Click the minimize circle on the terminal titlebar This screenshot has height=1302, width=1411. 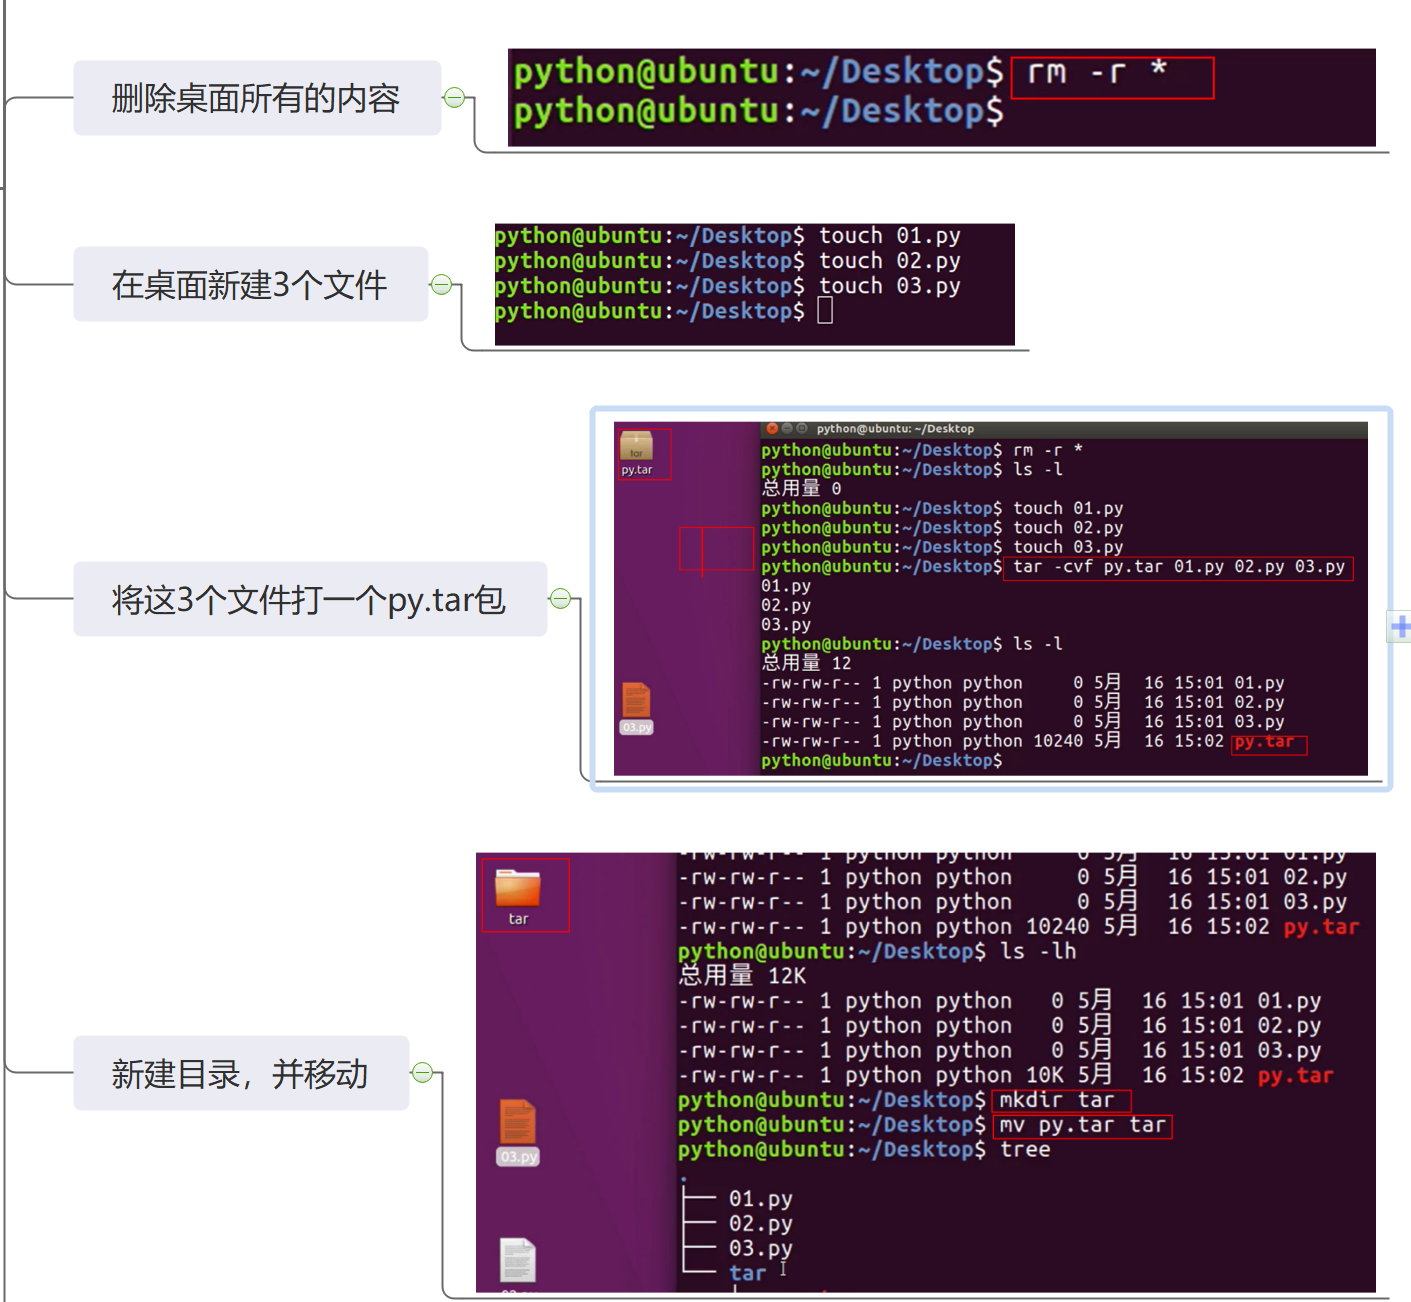(x=786, y=428)
